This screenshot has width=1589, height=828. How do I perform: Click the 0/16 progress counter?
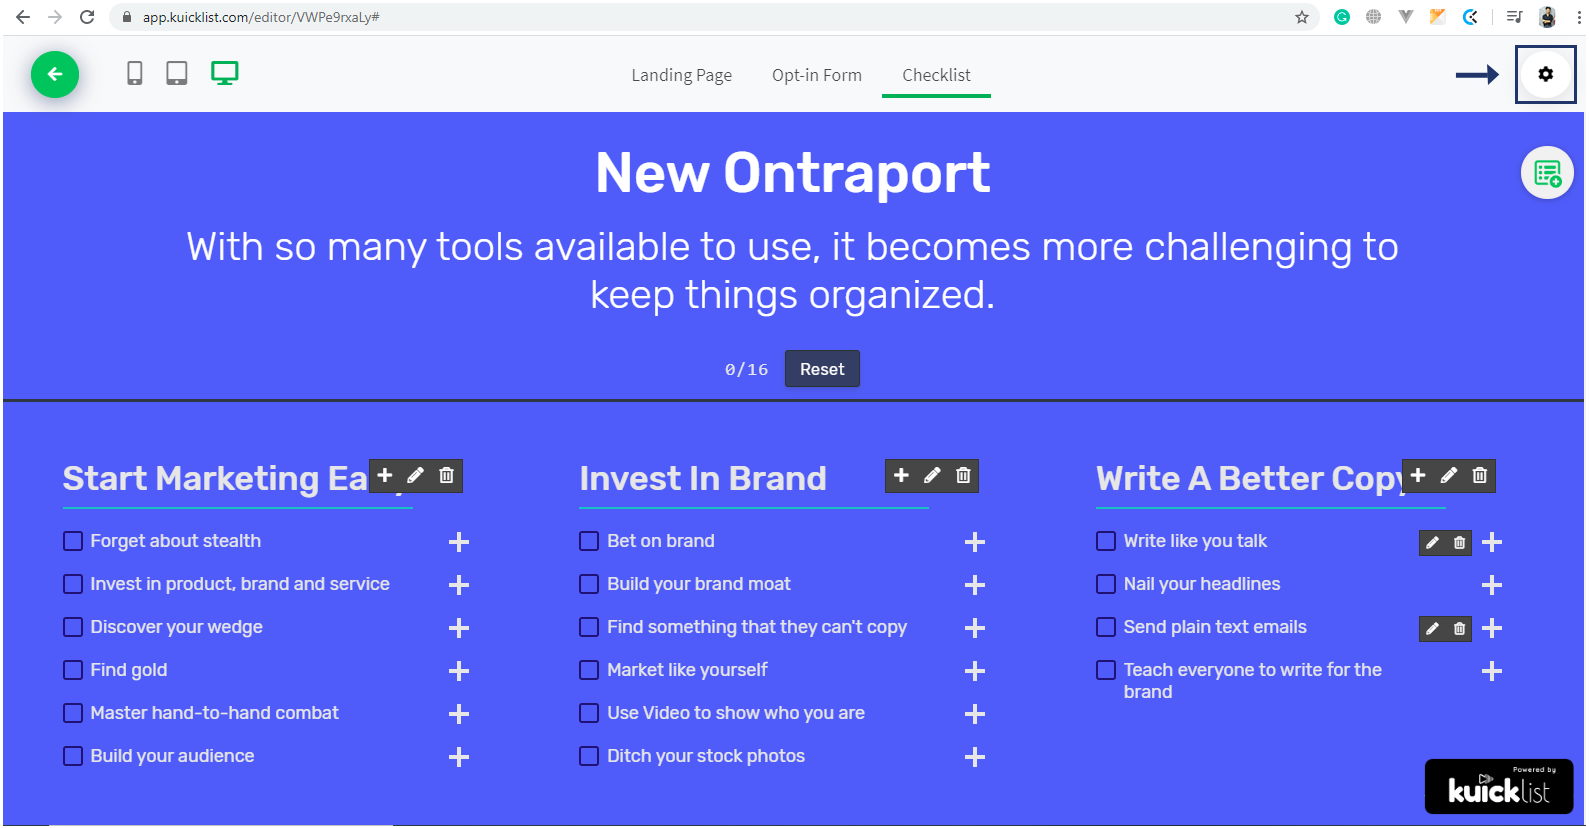click(x=747, y=369)
